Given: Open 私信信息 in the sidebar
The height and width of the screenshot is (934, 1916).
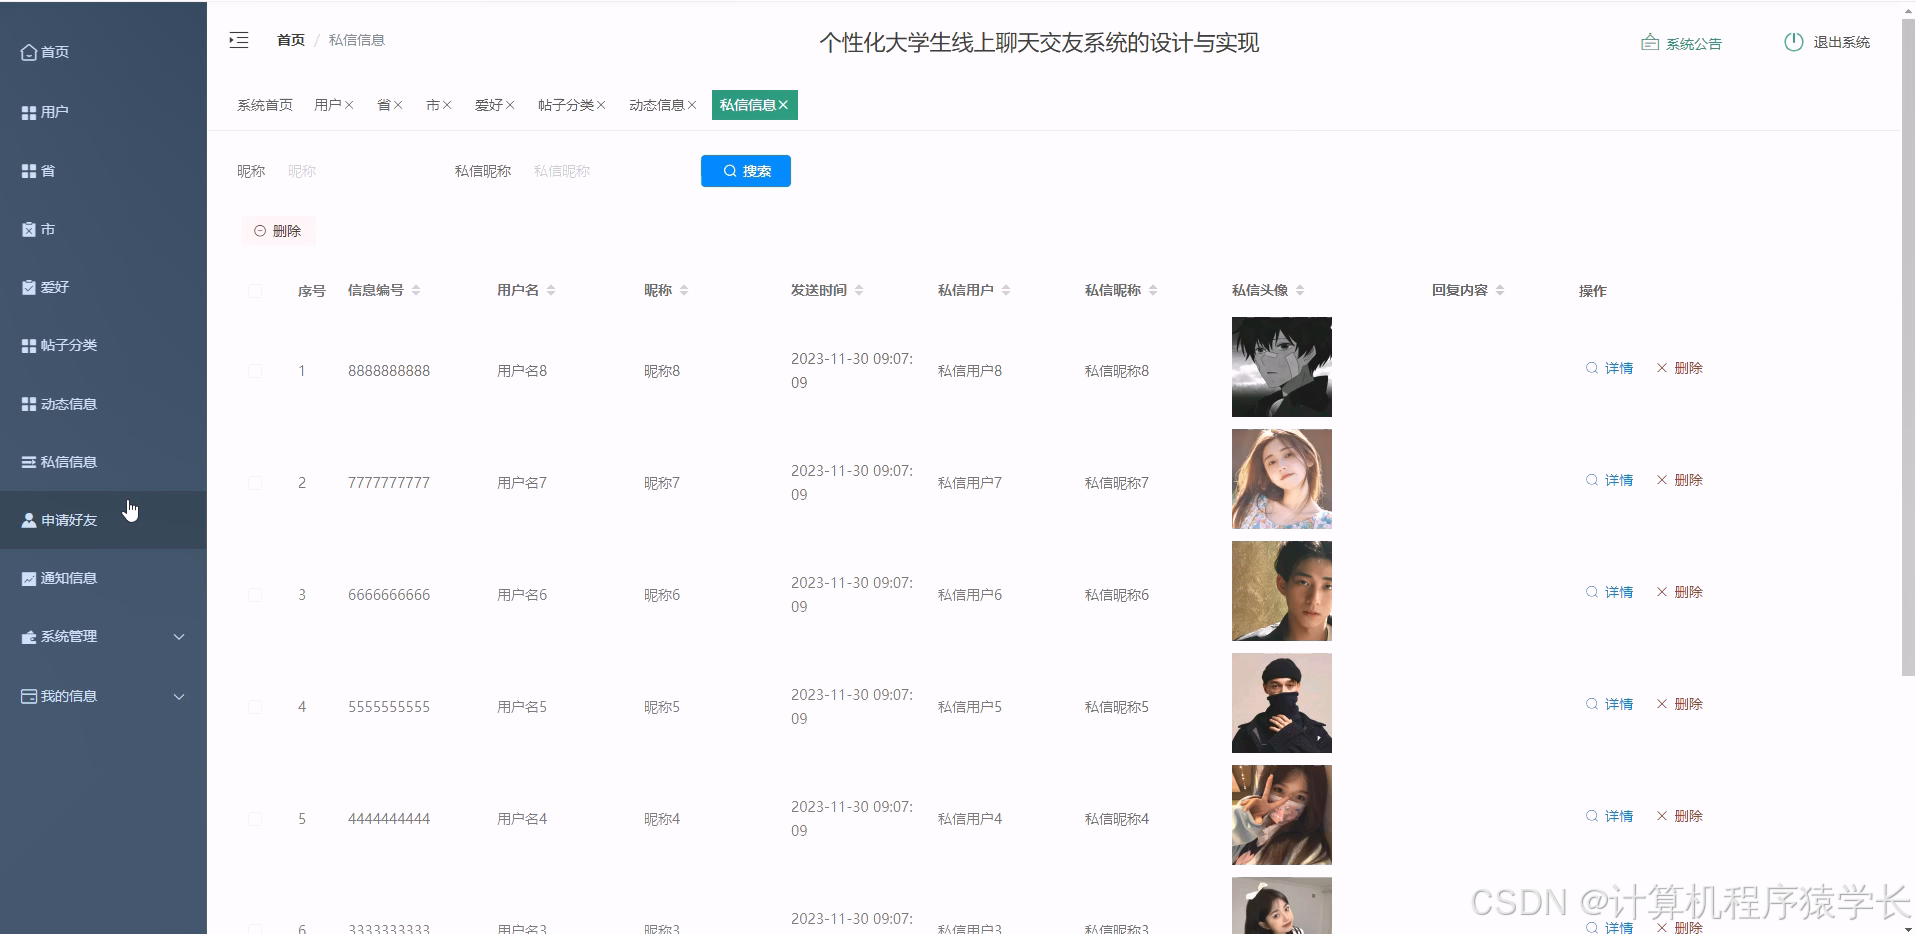Looking at the screenshot, I should [103, 462].
